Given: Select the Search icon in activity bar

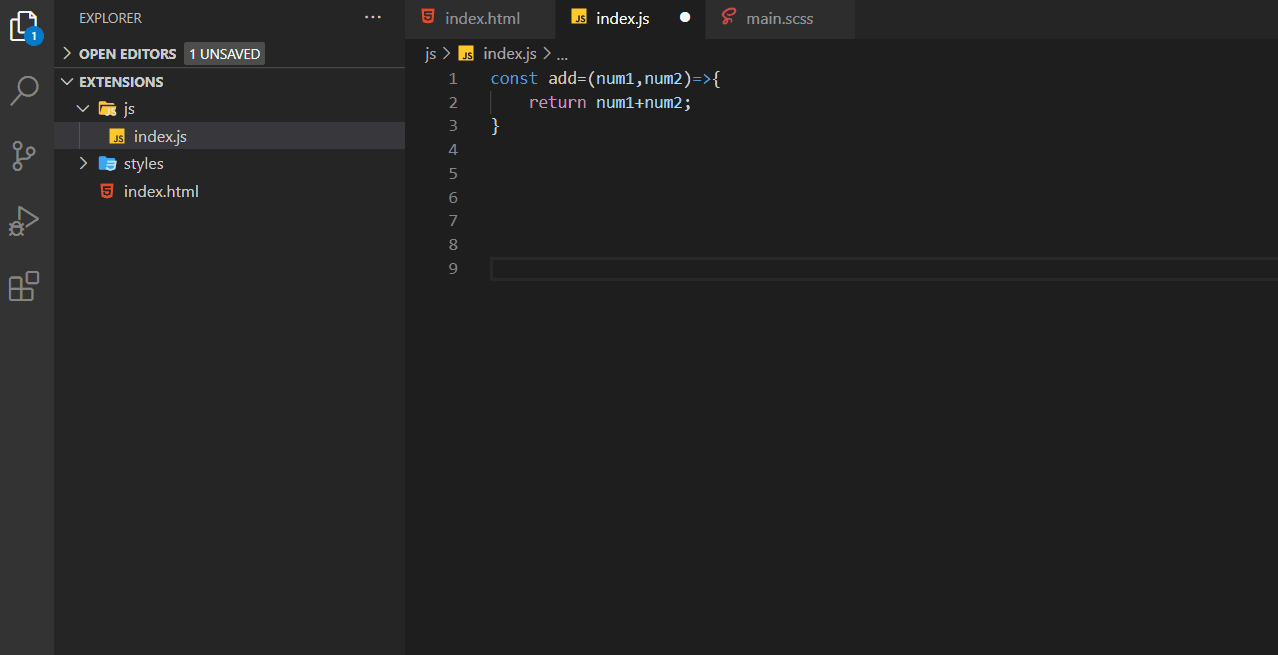Looking at the screenshot, I should point(24,90).
